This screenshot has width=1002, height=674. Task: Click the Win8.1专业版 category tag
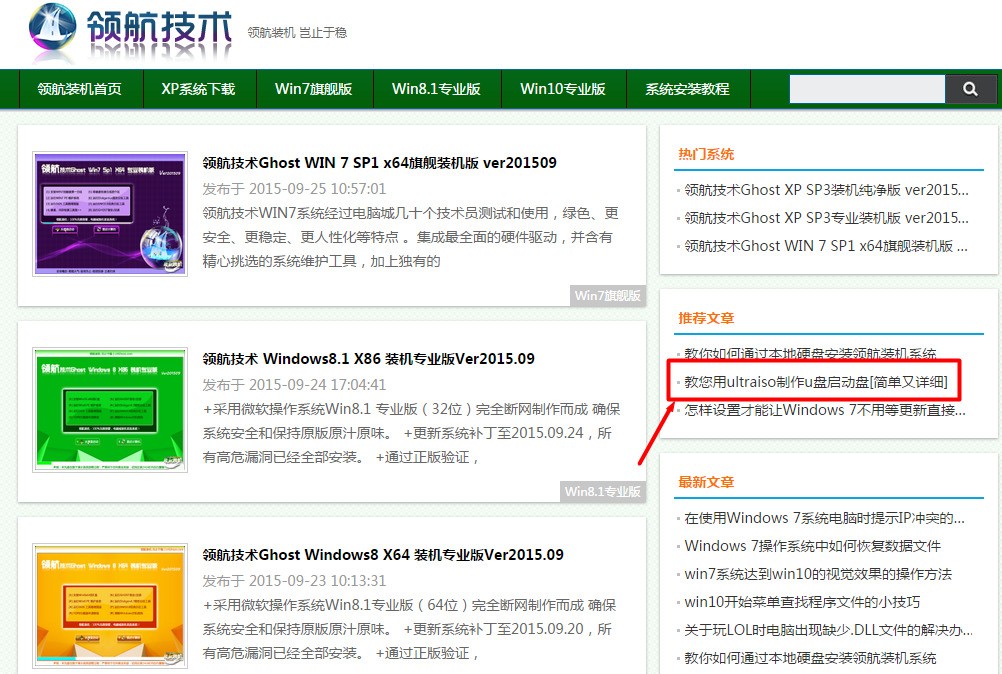pos(602,491)
